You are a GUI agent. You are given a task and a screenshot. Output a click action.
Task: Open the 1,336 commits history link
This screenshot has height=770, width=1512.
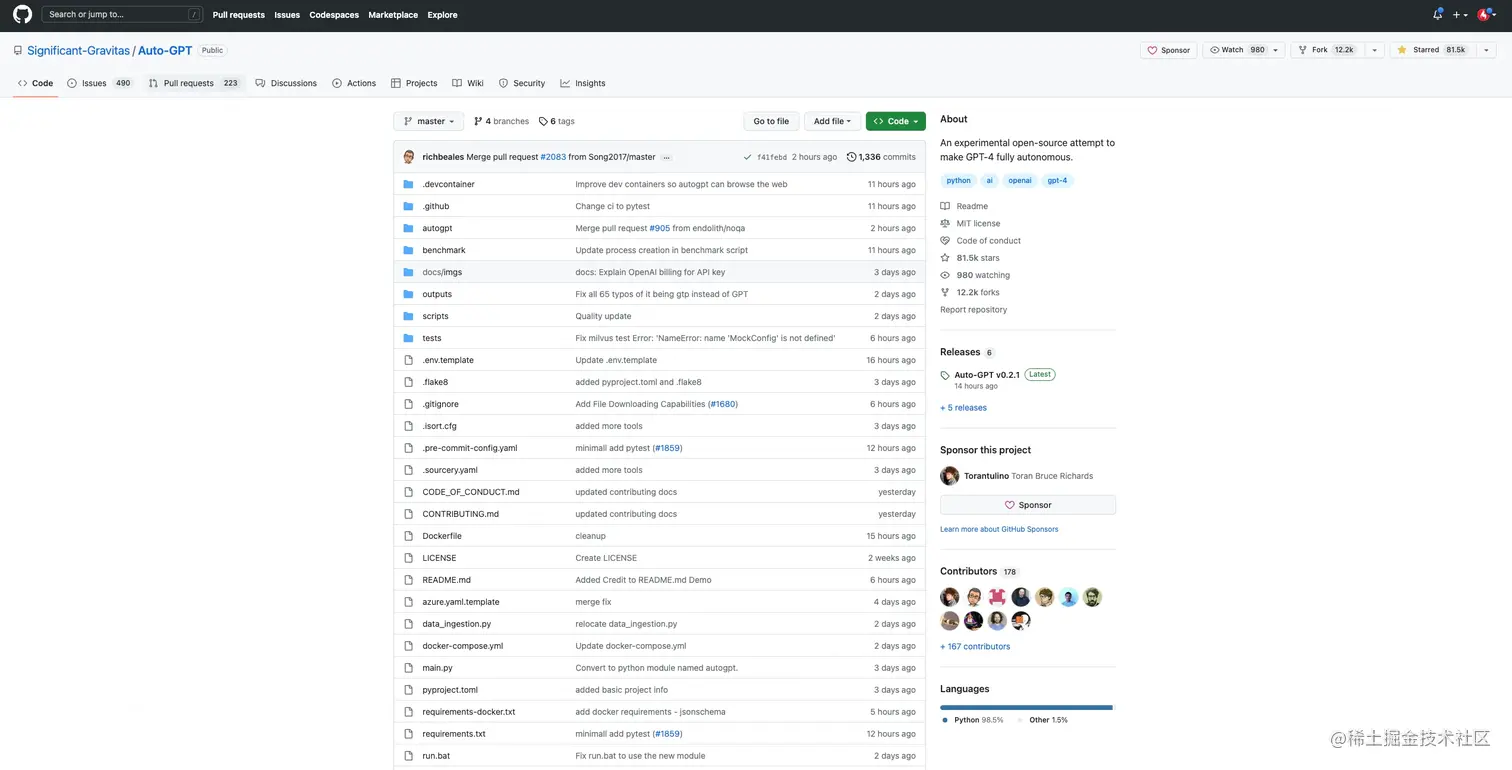click(881, 157)
